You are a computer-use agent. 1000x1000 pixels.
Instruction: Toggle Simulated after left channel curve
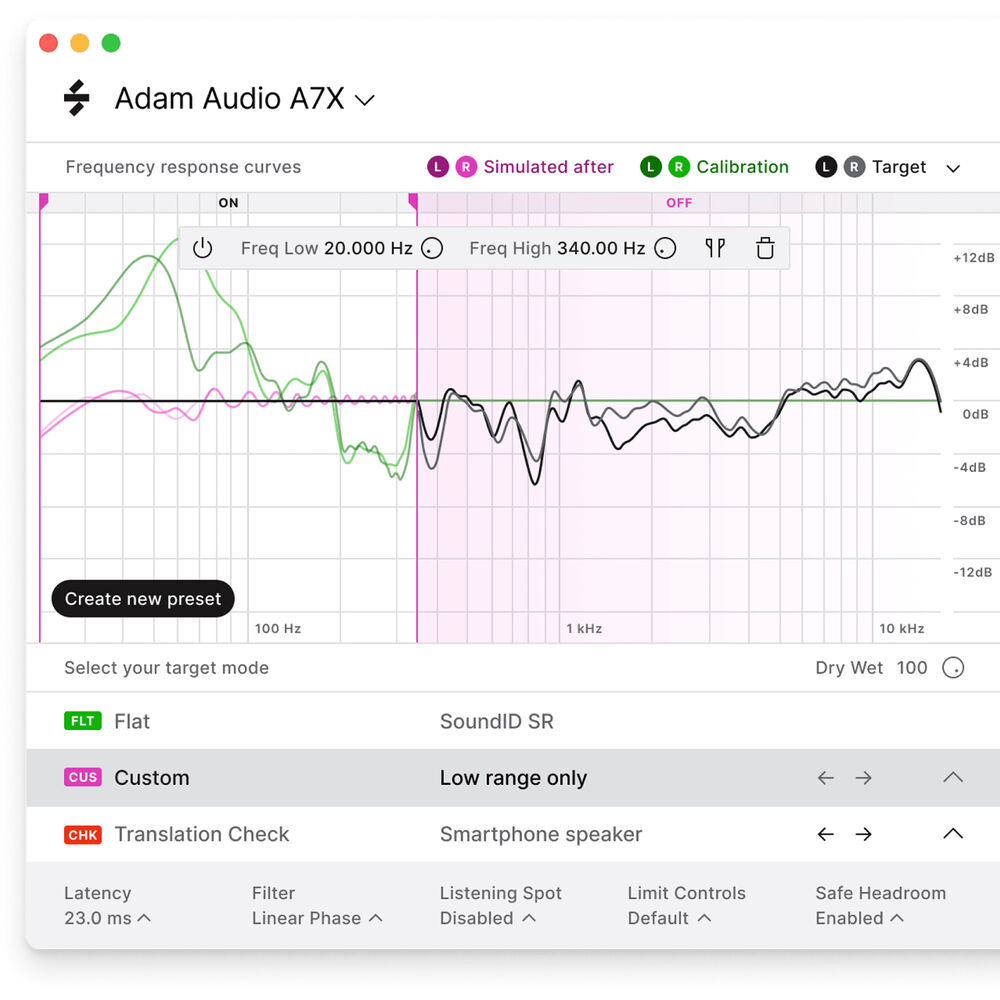point(437,167)
